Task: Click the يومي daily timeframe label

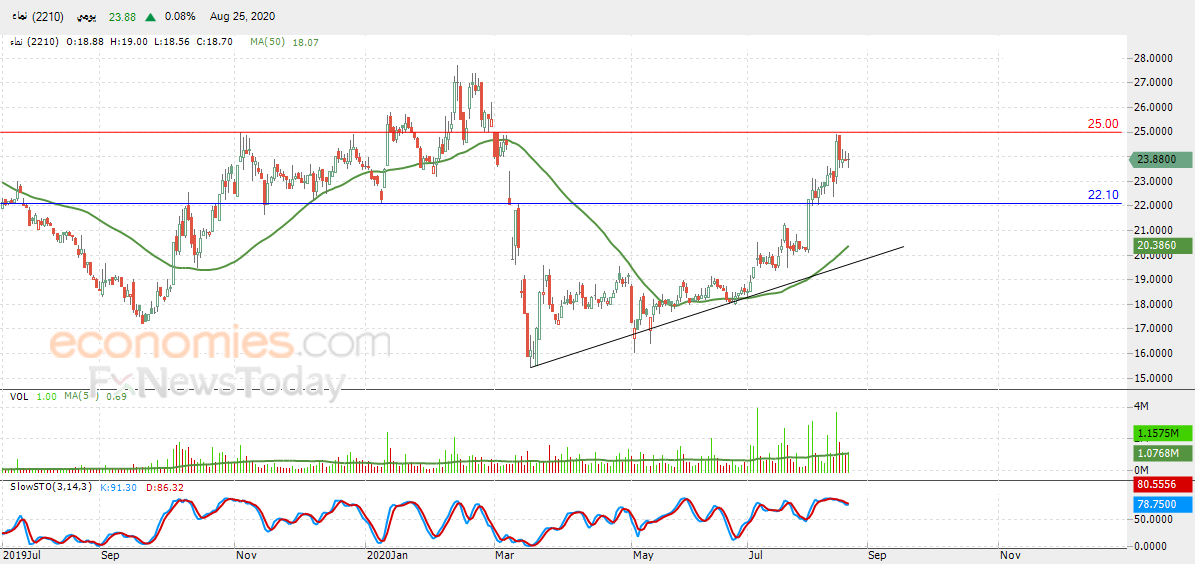Action: [x=88, y=16]
